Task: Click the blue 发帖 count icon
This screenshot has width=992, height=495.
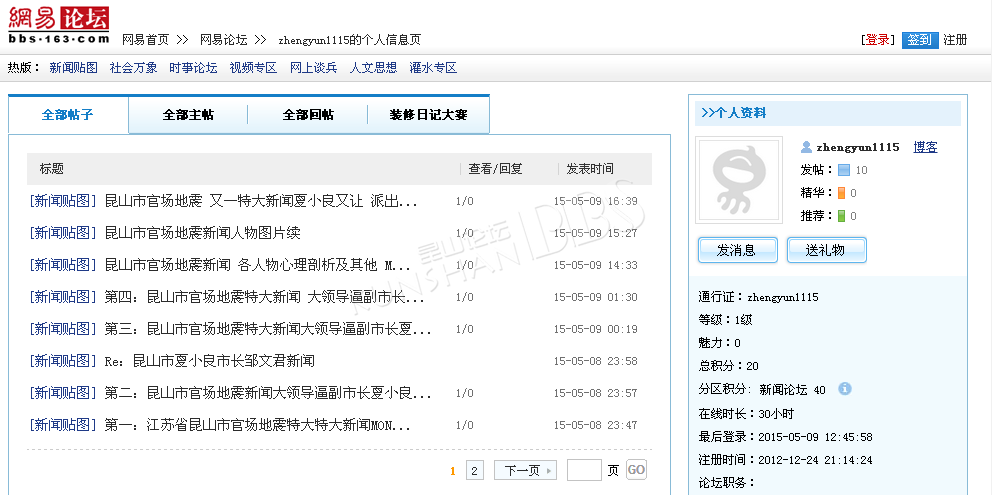Action: [x=843, y=170]
